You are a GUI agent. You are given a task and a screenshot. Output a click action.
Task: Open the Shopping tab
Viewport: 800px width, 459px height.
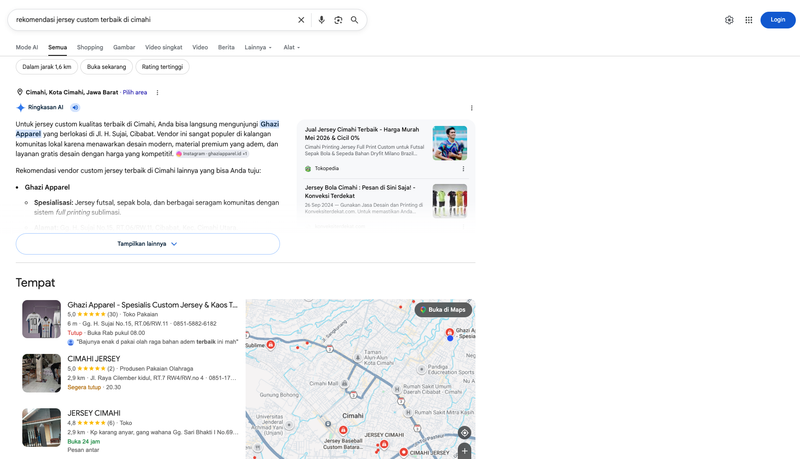[x=90, y=47]
